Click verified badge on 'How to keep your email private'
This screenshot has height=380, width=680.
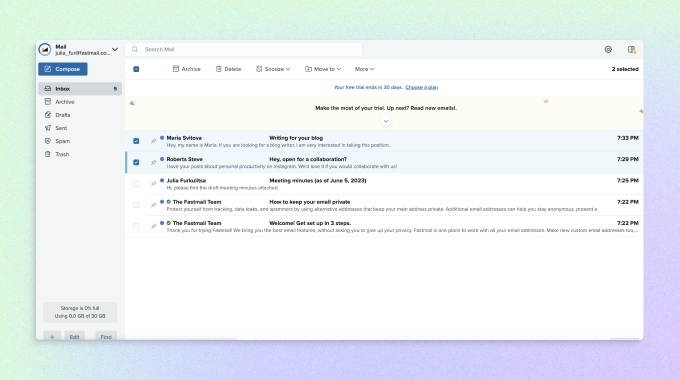click(x=169, y=202)
